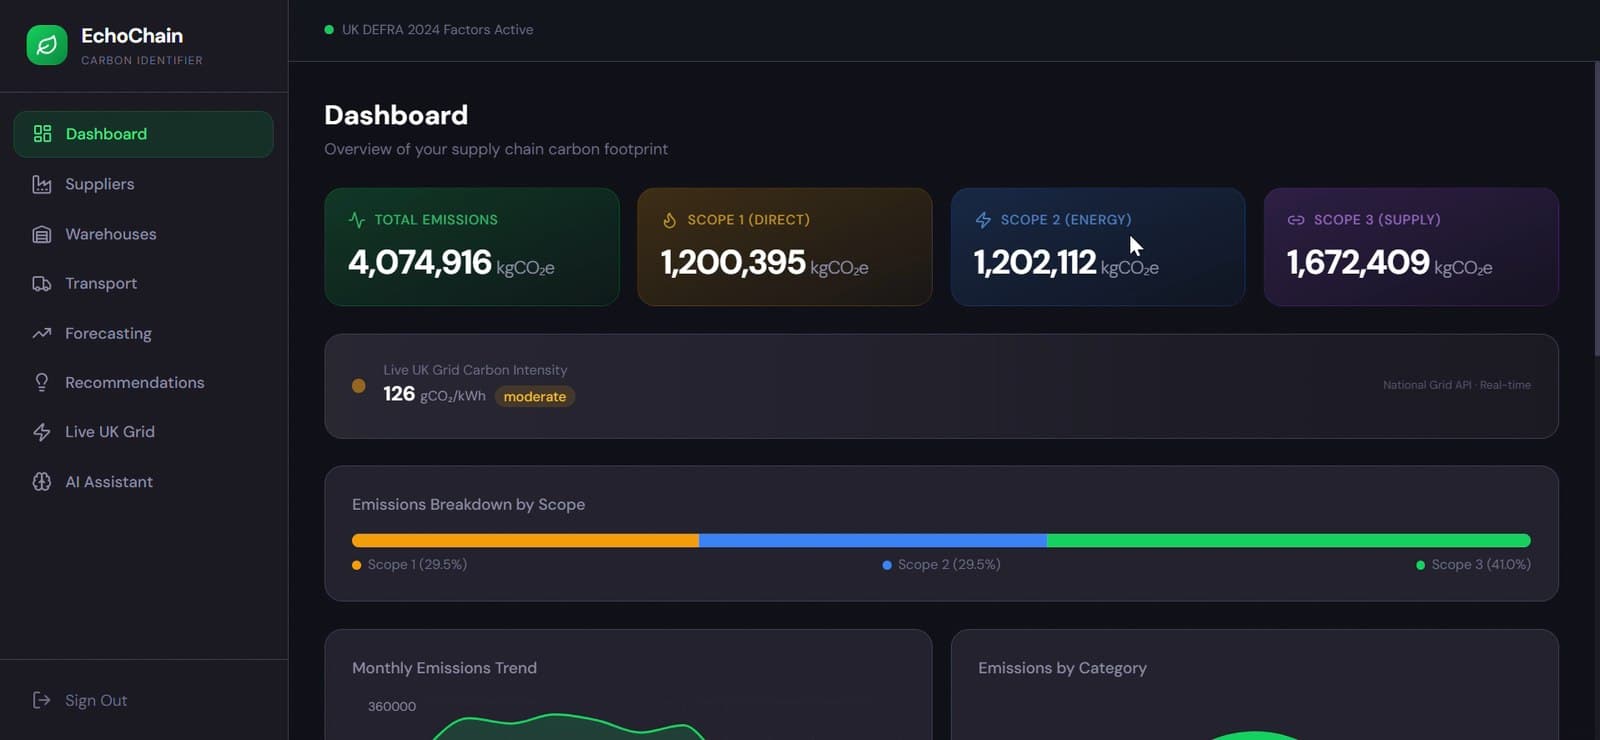
Task: Click the 1,672,409 Scope 3 value
Action: (x=1358, y=263)
